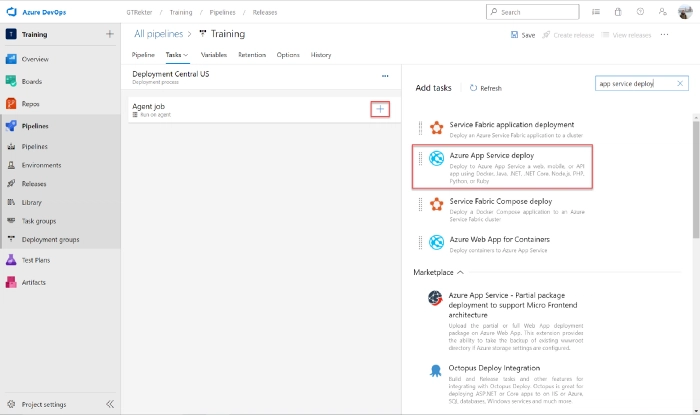
Task: Click the Training project name in sidebar
Action: coord(34,34)
